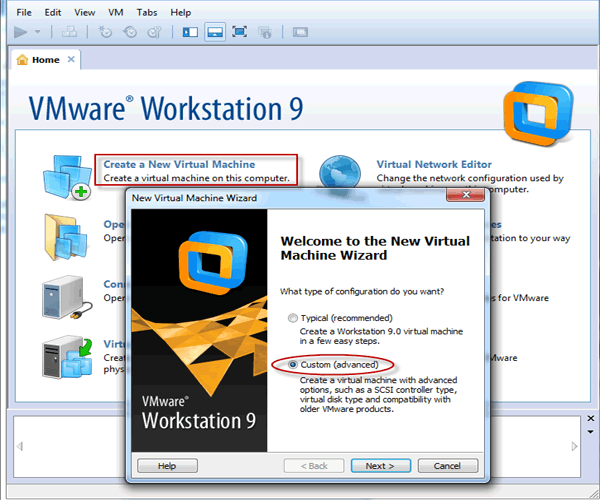Viewport: 600px width, 500px height.
Task: Open the File menu
Action: tap(24, 13)
